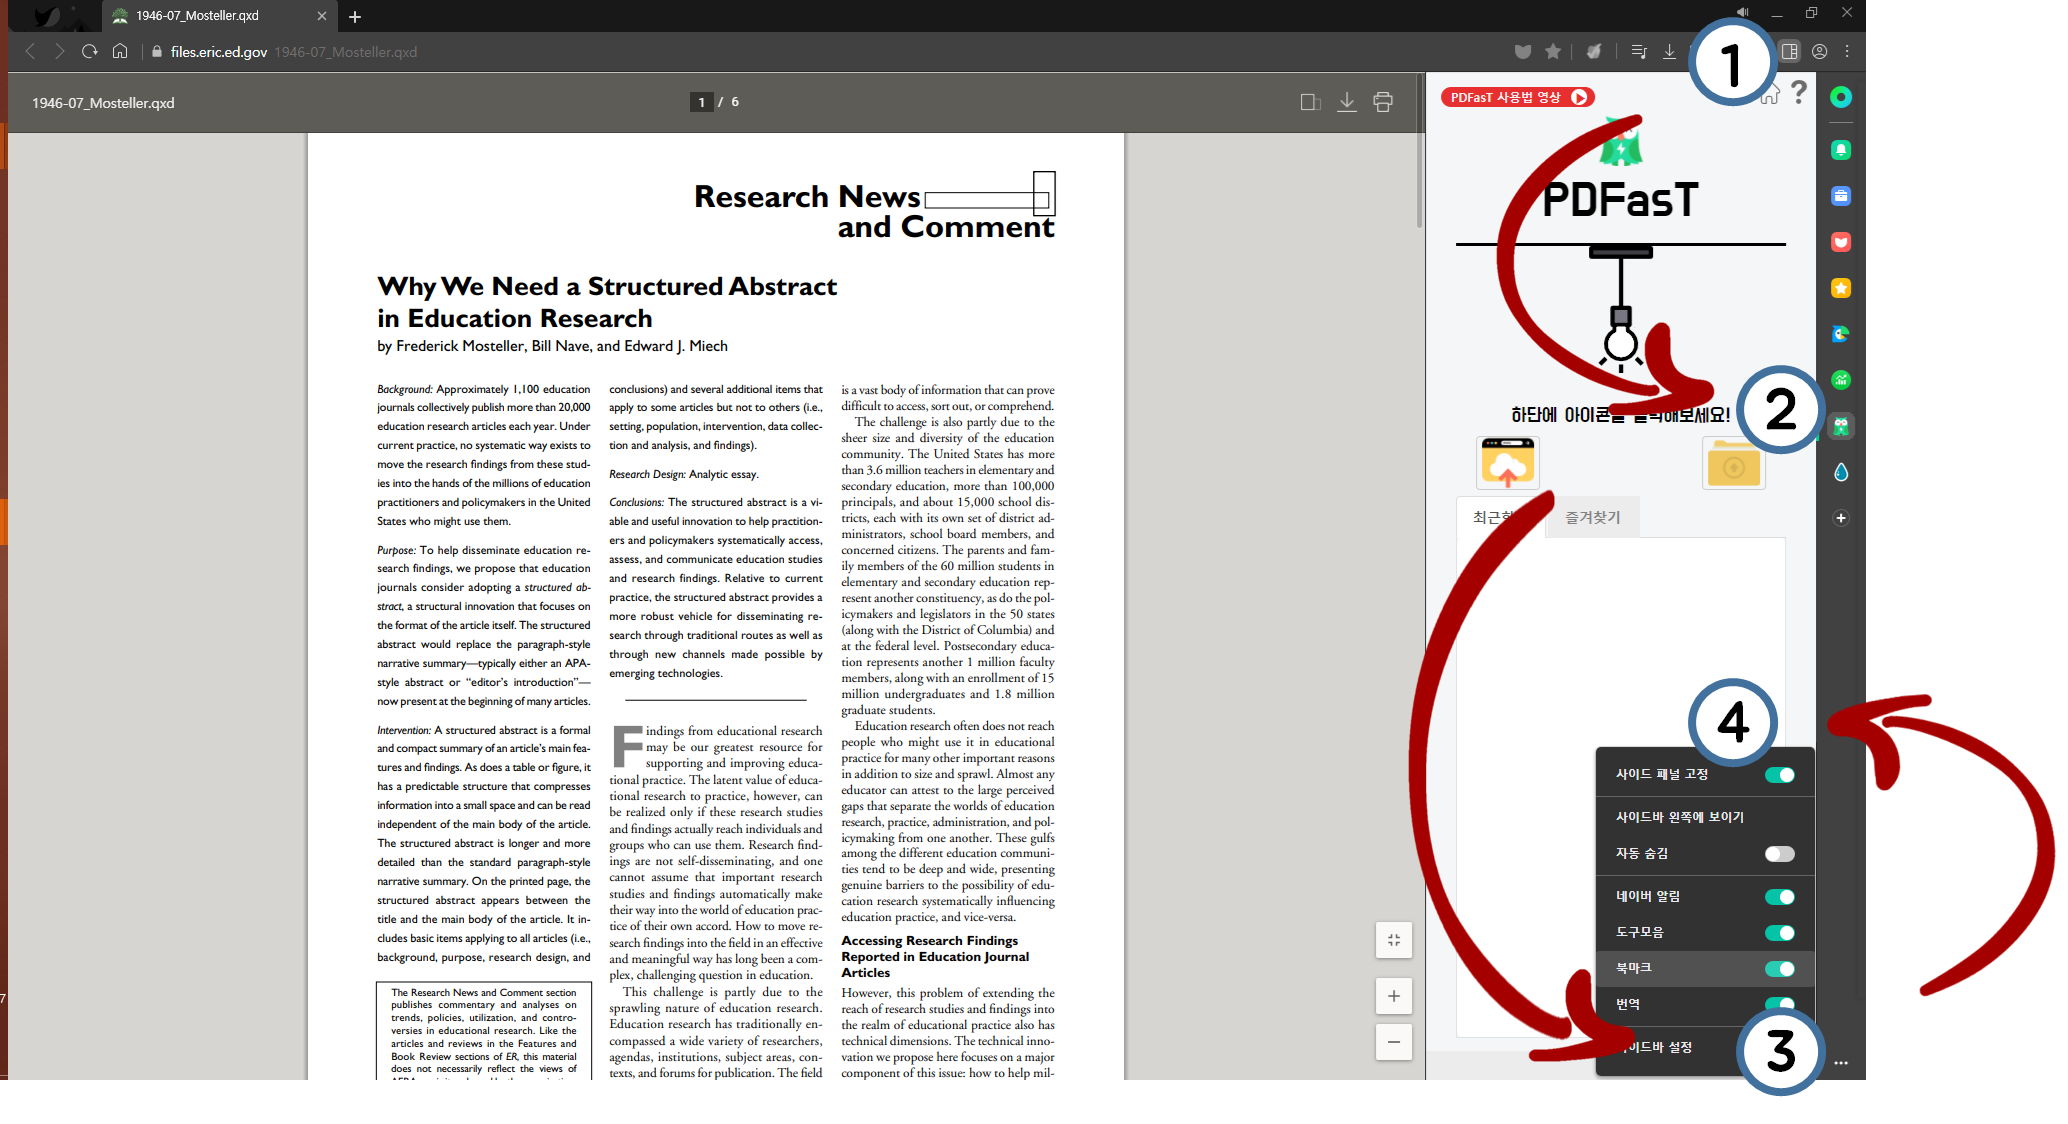Click the cloud upload PDF icon
Image resolution: width=2068 pixels, height=1124 pixels.
[x=1507, y=464]
